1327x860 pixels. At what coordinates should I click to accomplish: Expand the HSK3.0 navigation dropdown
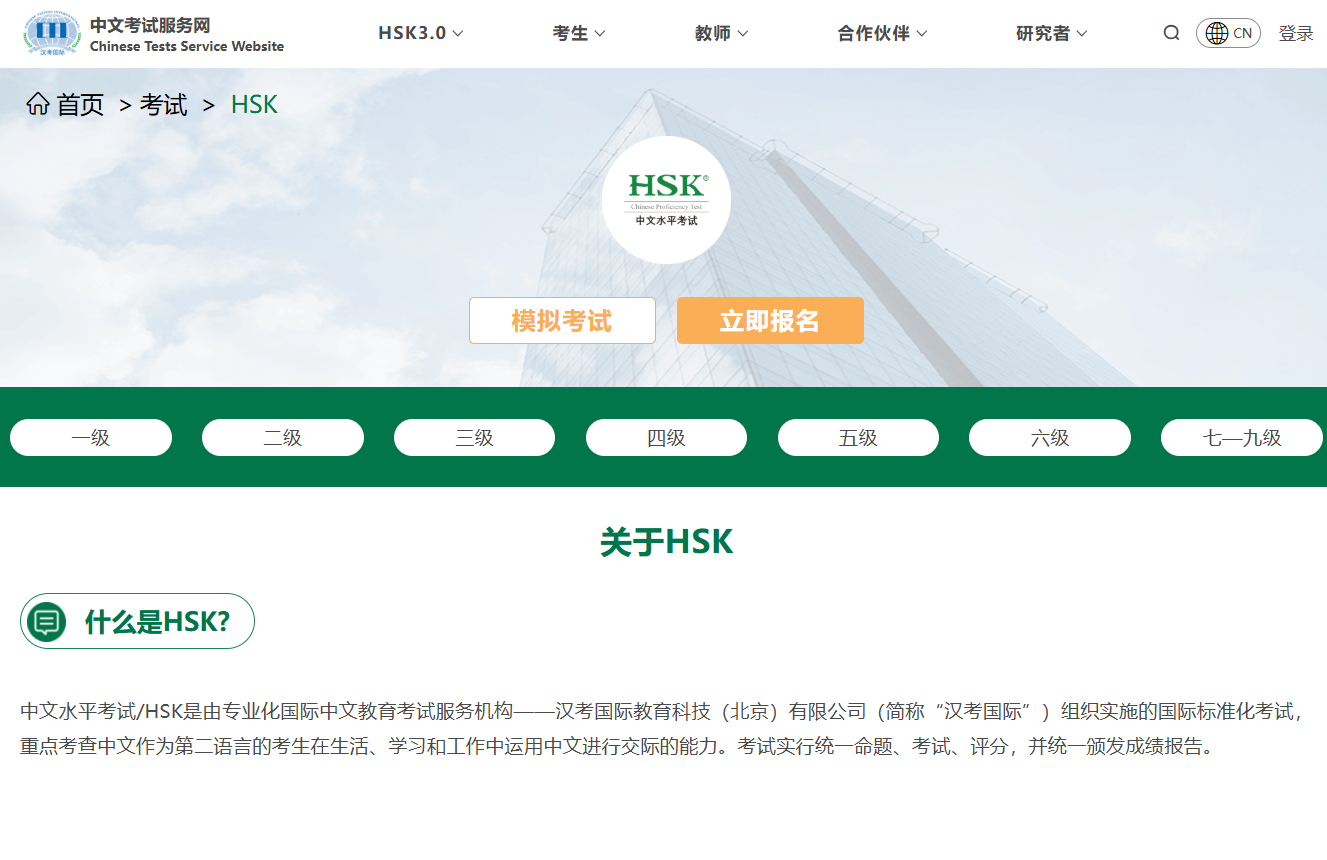(x=418, y=32)
